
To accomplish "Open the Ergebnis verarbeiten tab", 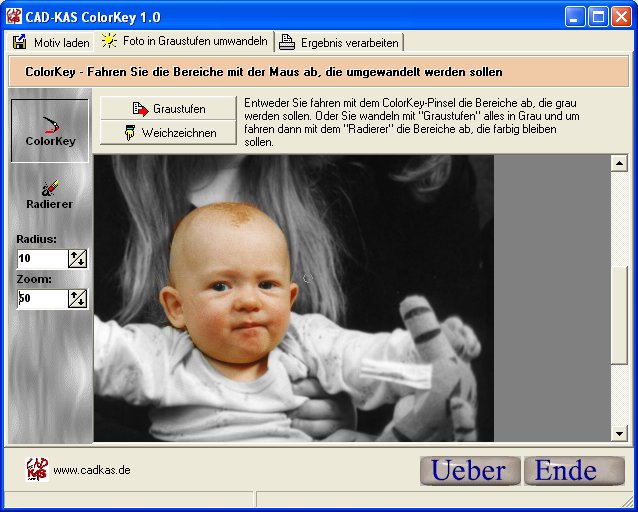I will (x=340, y=42).
